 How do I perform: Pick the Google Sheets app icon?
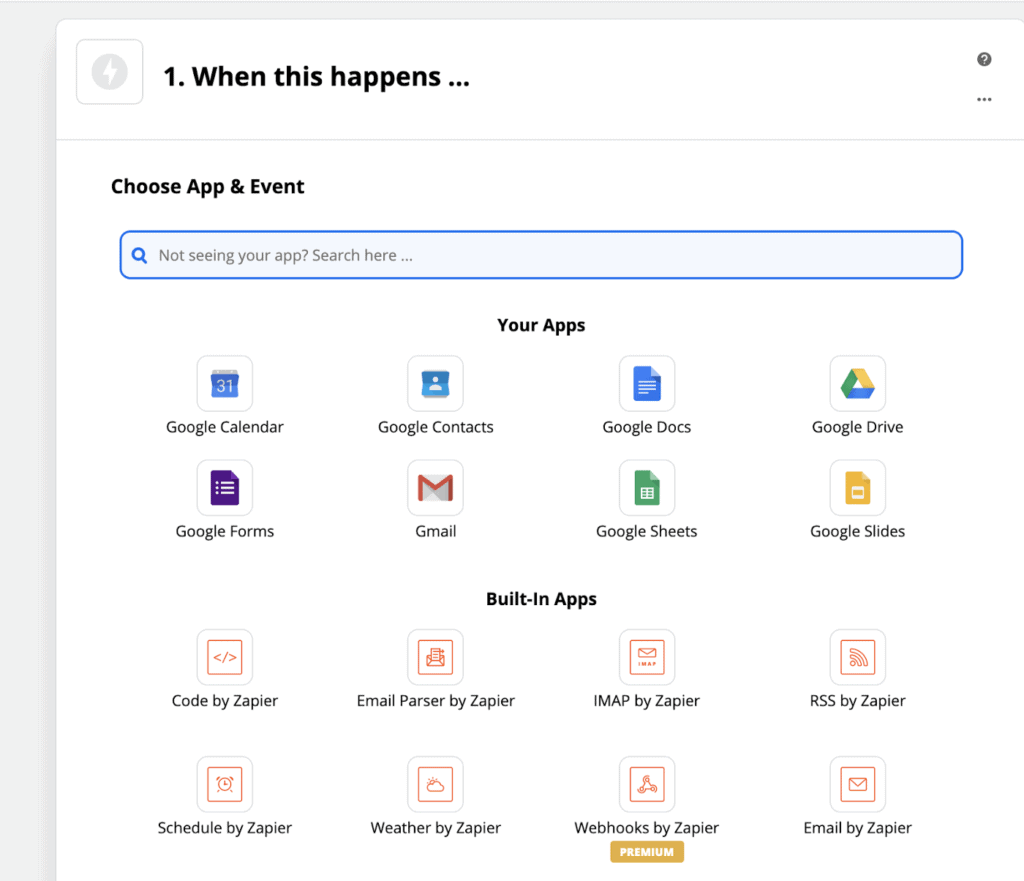(x=647, y=488)
